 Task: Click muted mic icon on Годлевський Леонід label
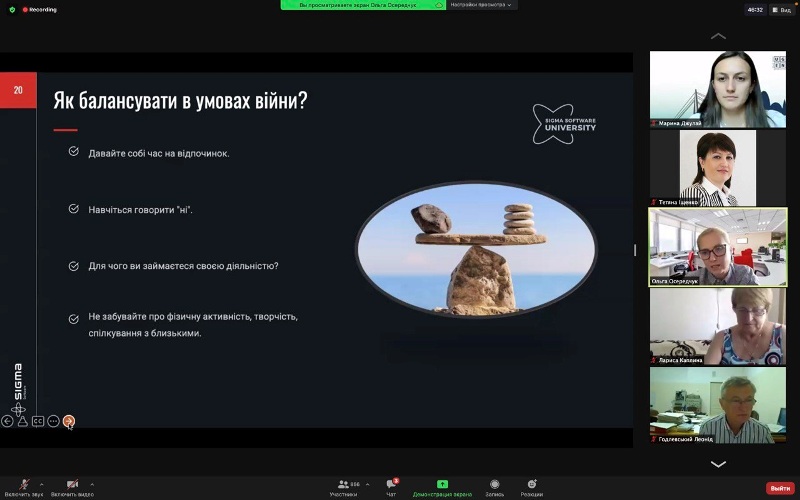tap(654, 439)
